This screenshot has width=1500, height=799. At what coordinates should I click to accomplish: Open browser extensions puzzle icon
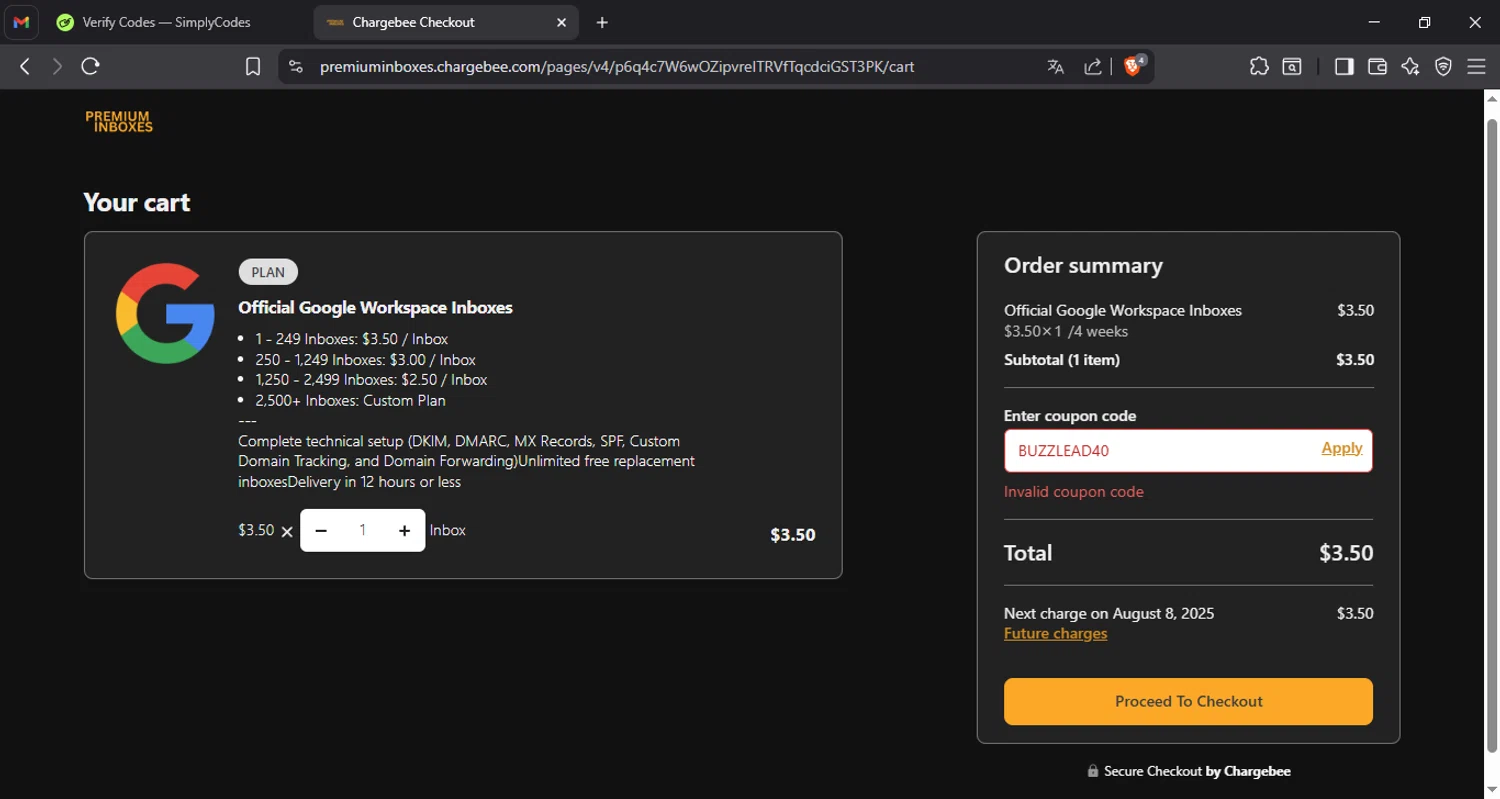tap(1259, 66)
